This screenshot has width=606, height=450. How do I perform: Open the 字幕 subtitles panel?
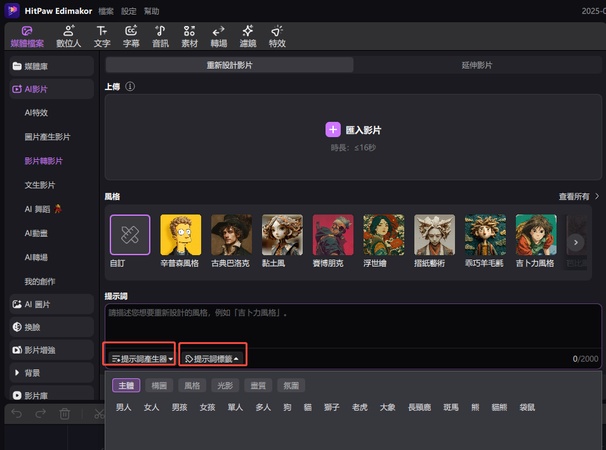click(131, 37)
